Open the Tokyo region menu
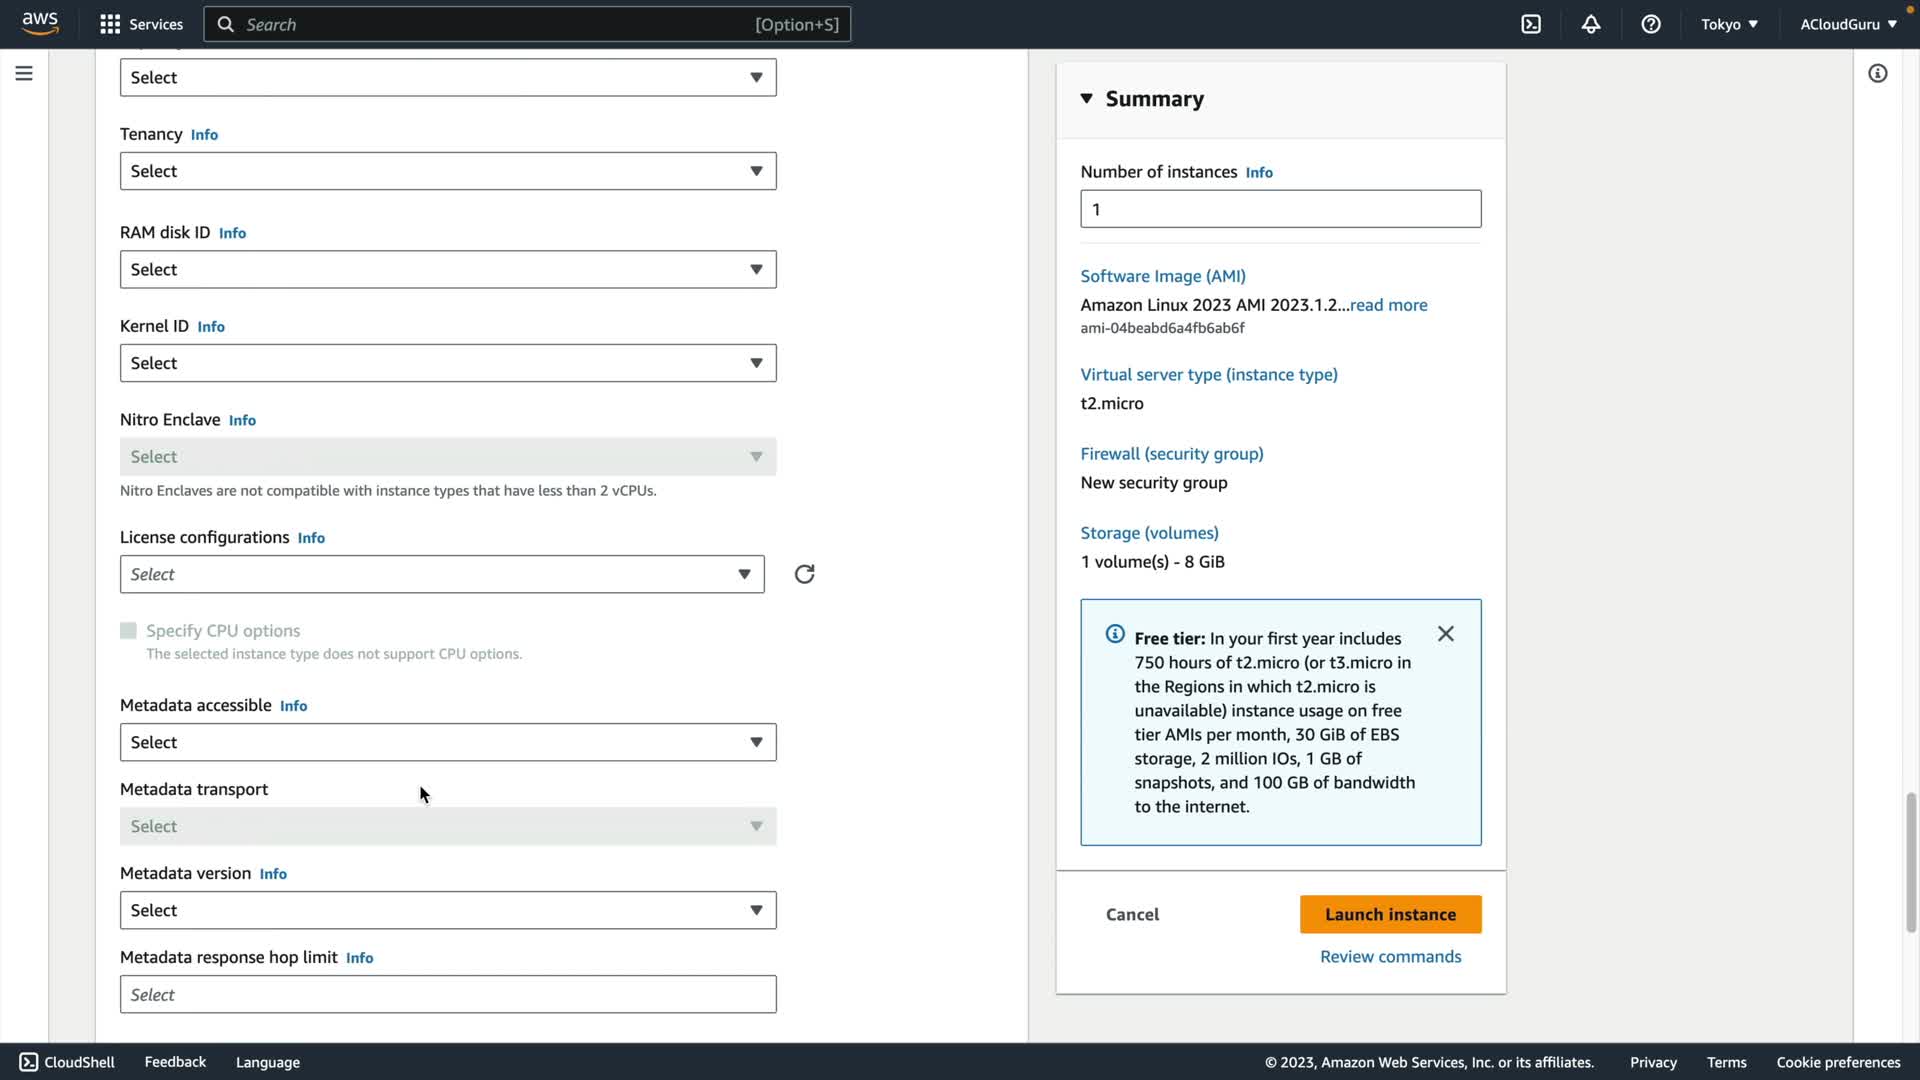This screenshot has height=1080, width=1920. point(1729,24)
